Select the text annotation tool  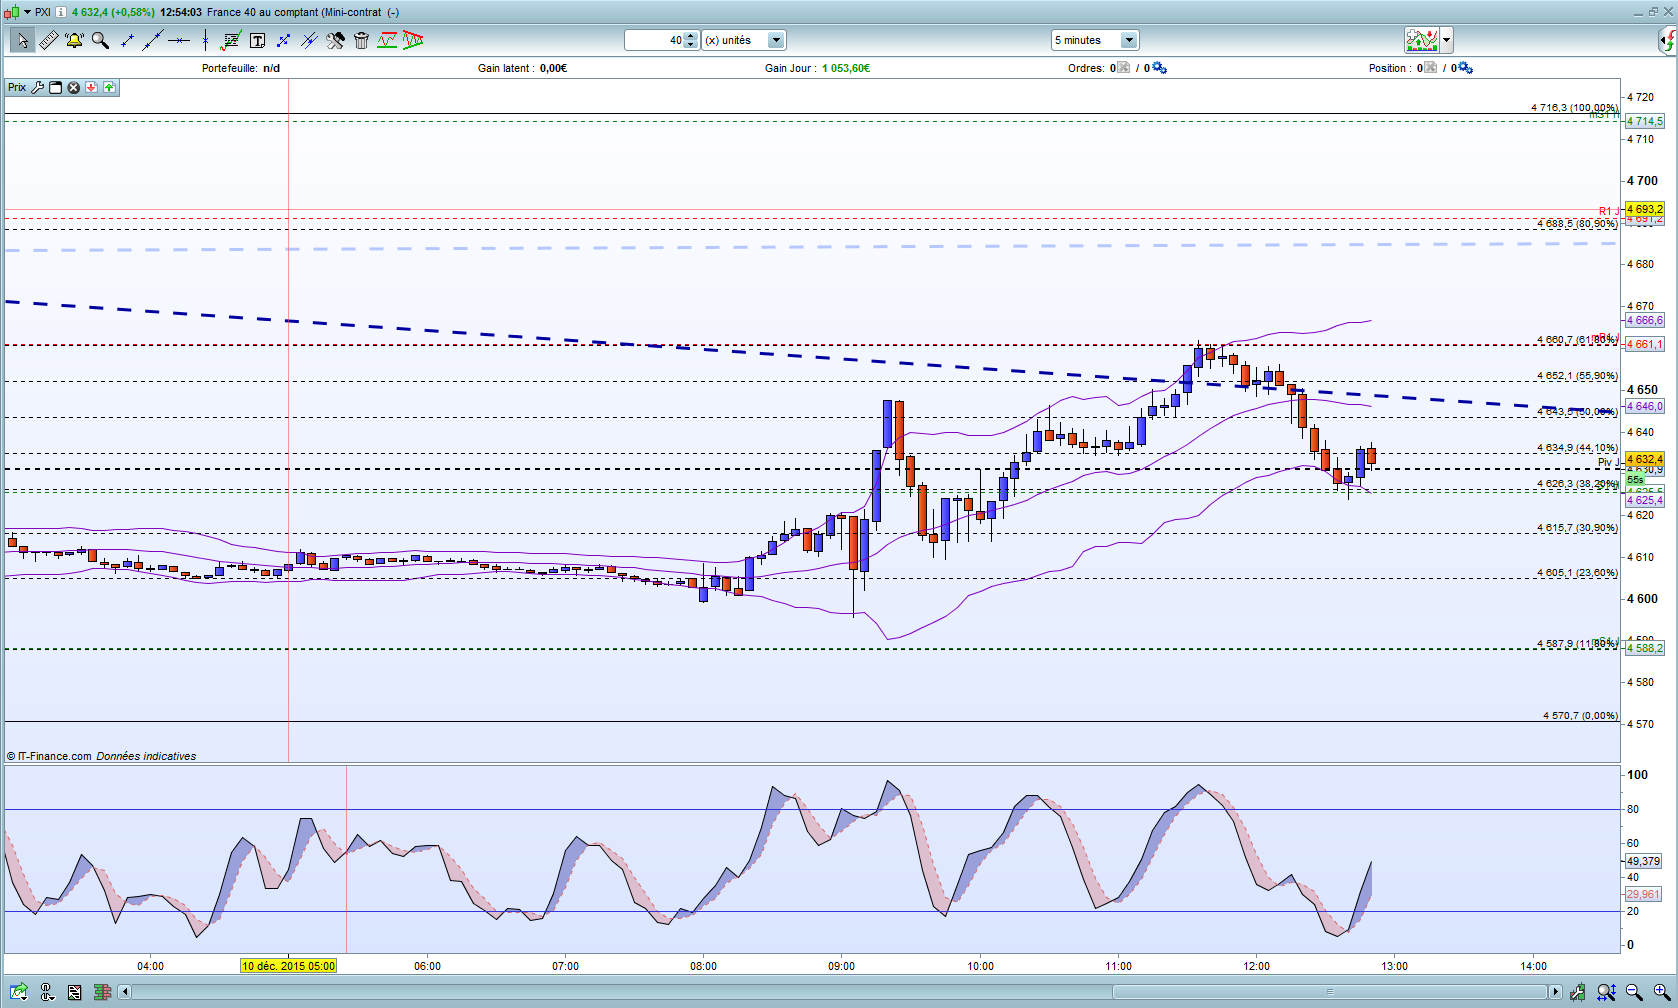click(x=257, y=40)
